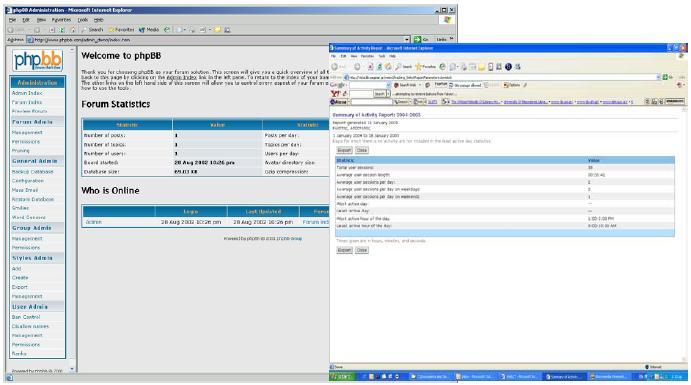691x385 pixels.
Task: Click Back arrow in phpBB Administration window
Action: (11, 30)
